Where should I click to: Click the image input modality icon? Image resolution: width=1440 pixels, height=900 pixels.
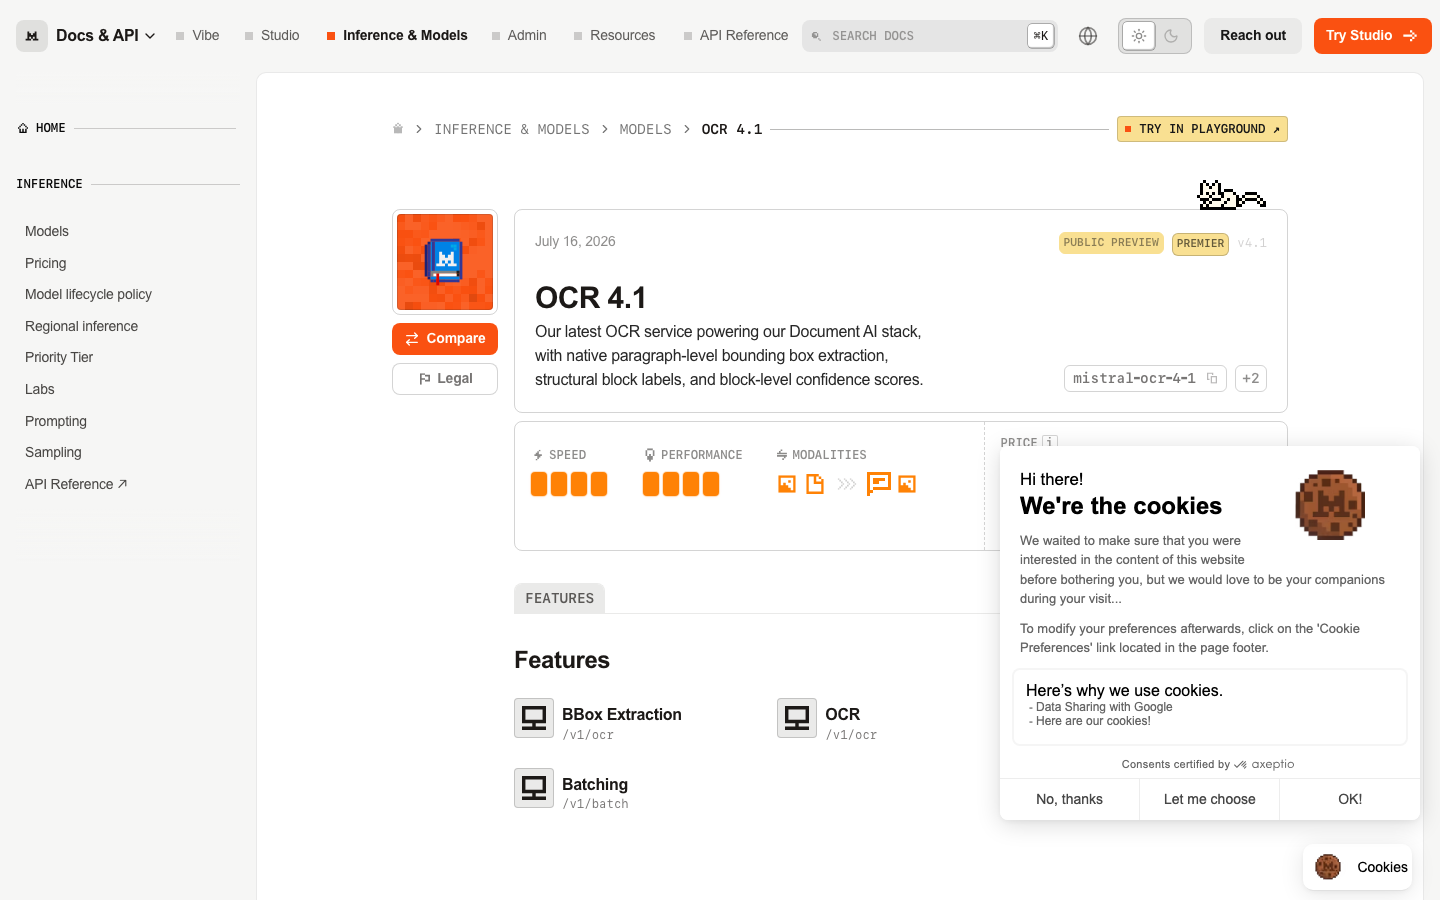pos(787,484)
